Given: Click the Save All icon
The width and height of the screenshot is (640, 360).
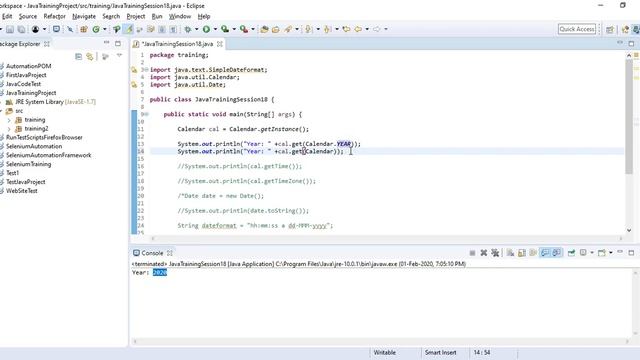Looking at the screenshot, I should click(x=21, y=29).
